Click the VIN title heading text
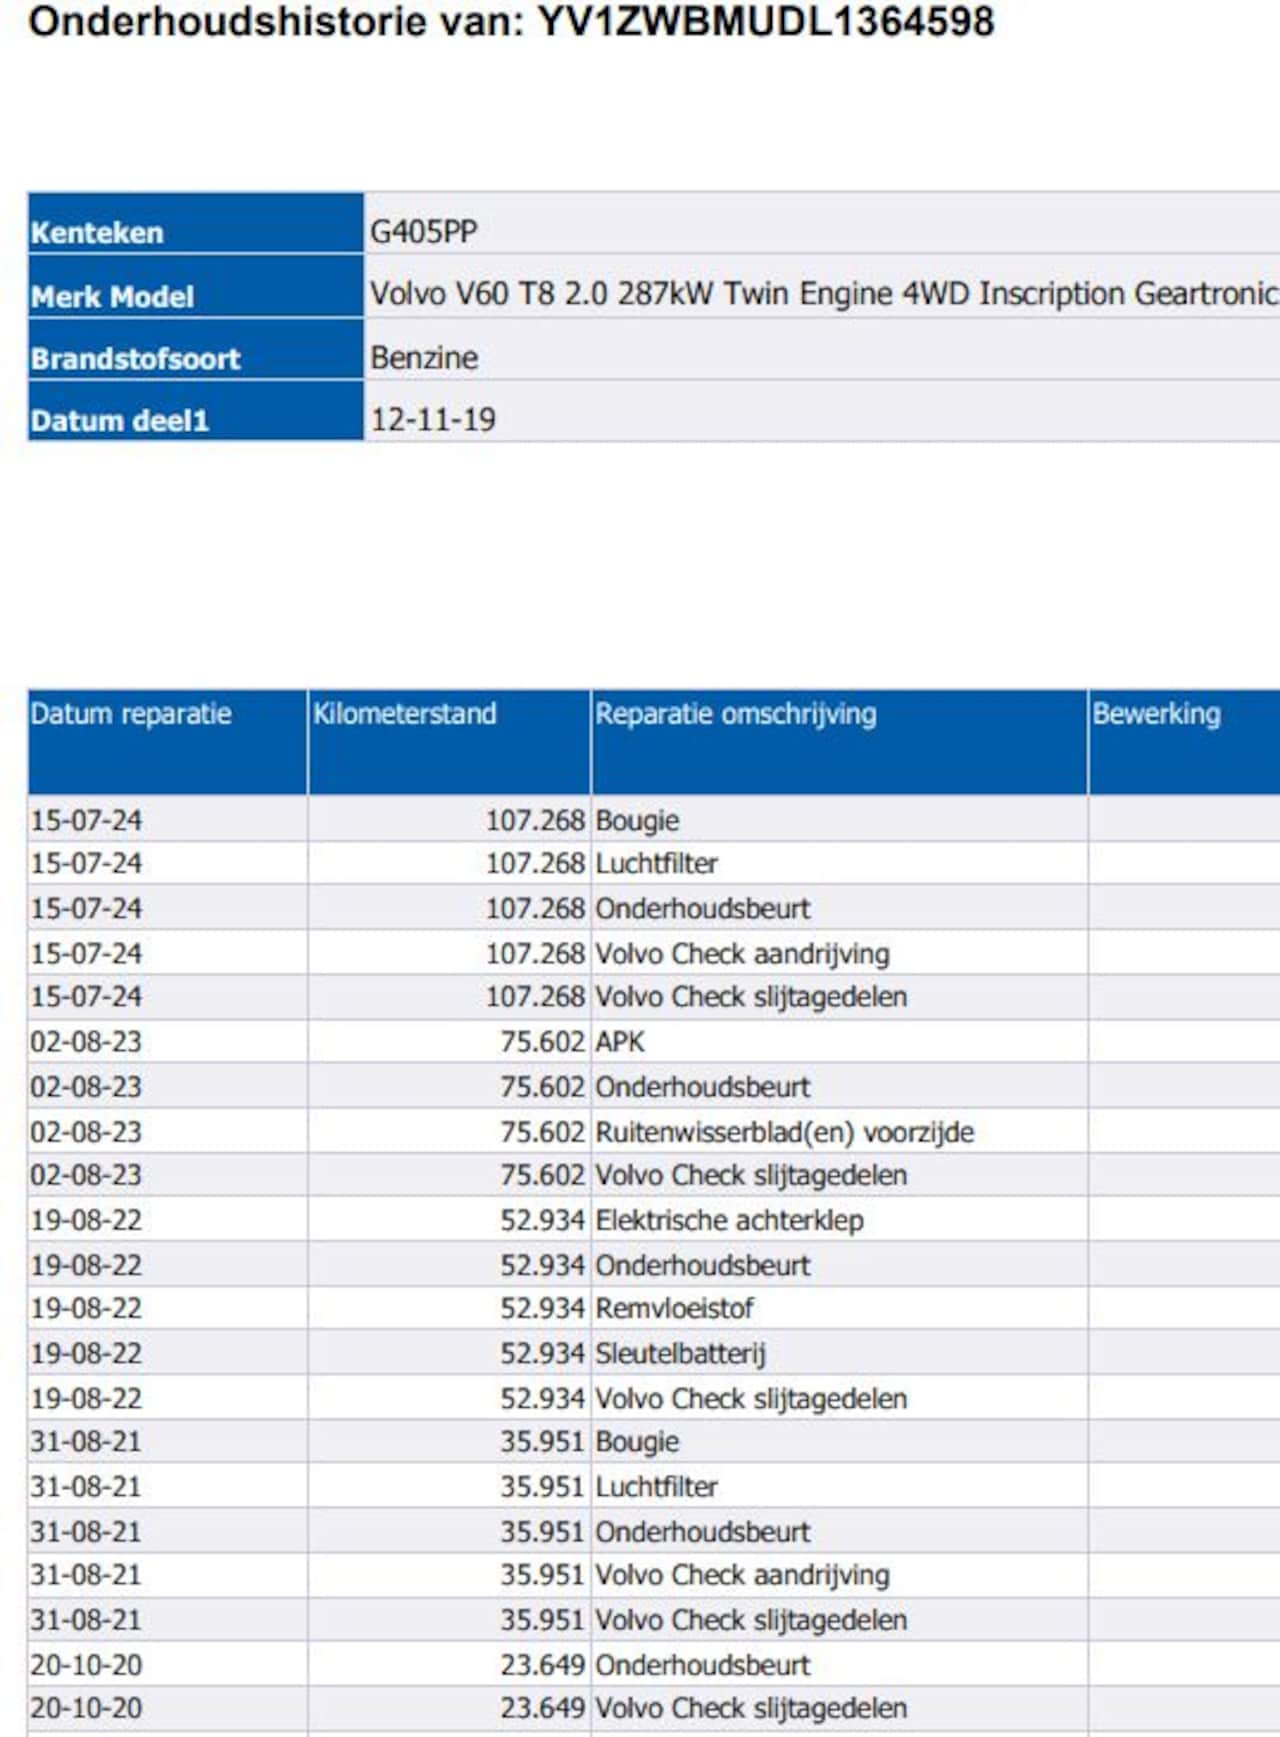Image resolution: width=1280 pixels, height=1737 pixels. 511,22
